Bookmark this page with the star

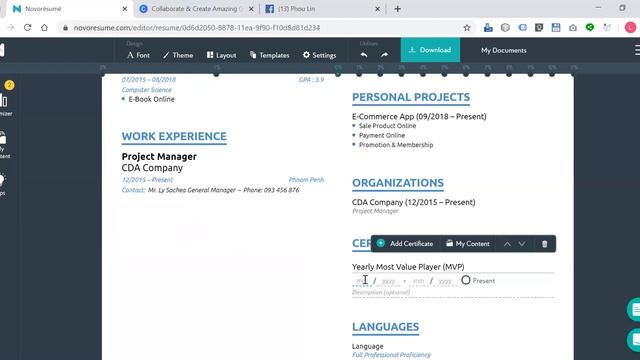click(467, 28)
